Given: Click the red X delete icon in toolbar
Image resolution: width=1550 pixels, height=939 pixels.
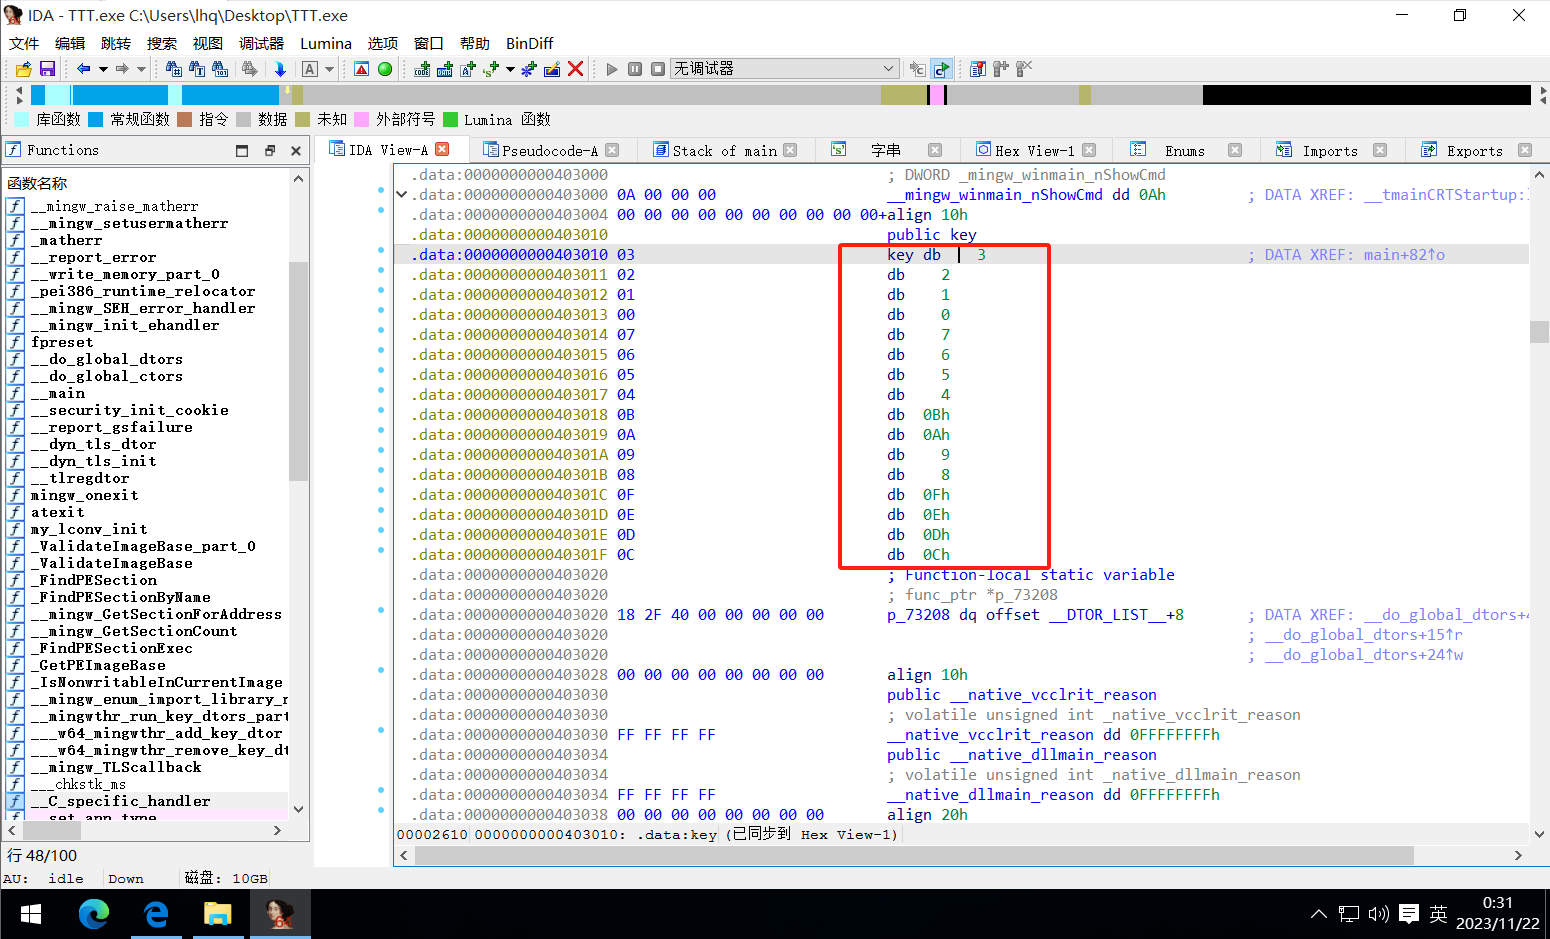Looking at the screenshot, I should point(575,69).
